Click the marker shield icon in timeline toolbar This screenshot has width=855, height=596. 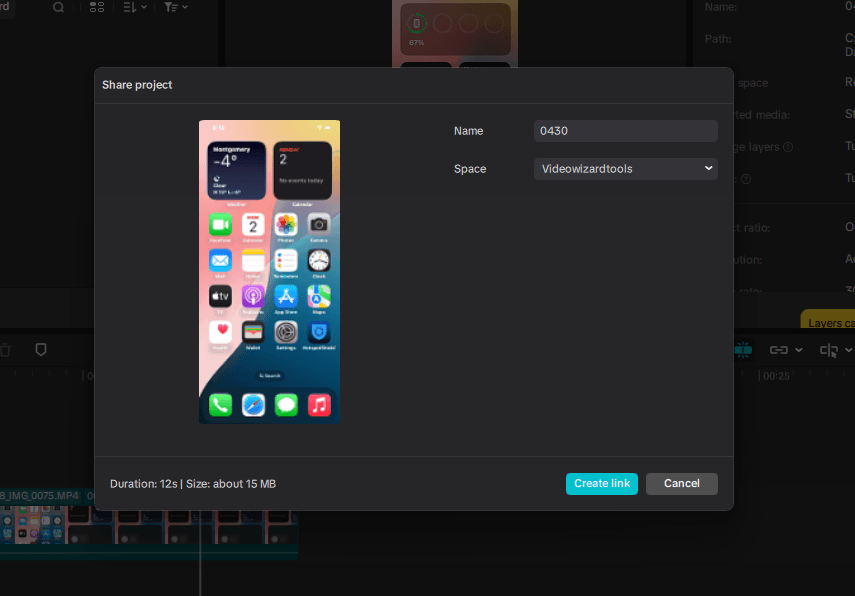[x=41, y=350]
